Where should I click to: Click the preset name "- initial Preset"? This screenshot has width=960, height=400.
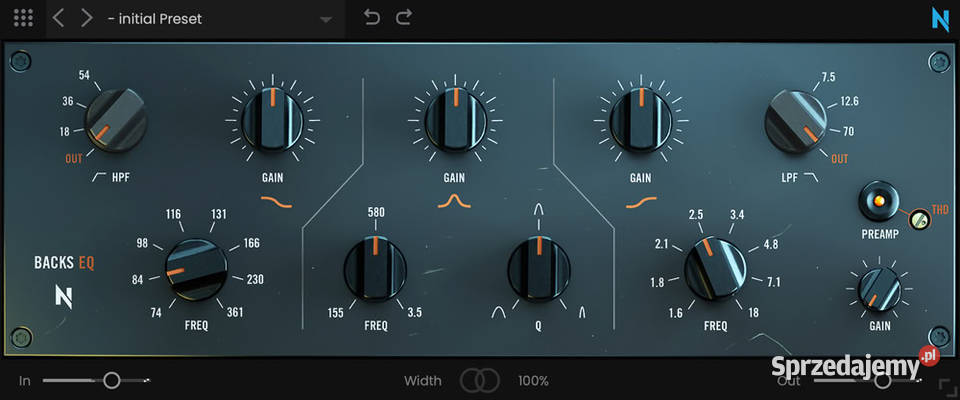tap(154, 19)
